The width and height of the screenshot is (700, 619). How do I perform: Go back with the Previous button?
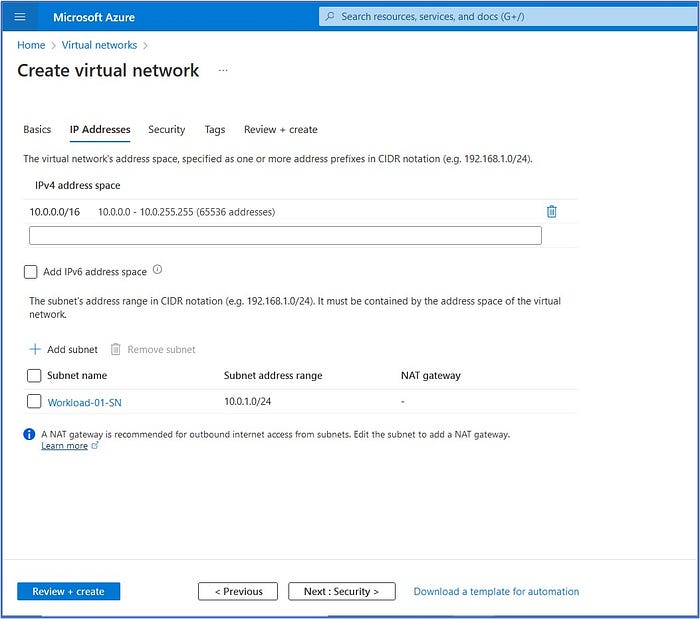click(x=238, y=591)
